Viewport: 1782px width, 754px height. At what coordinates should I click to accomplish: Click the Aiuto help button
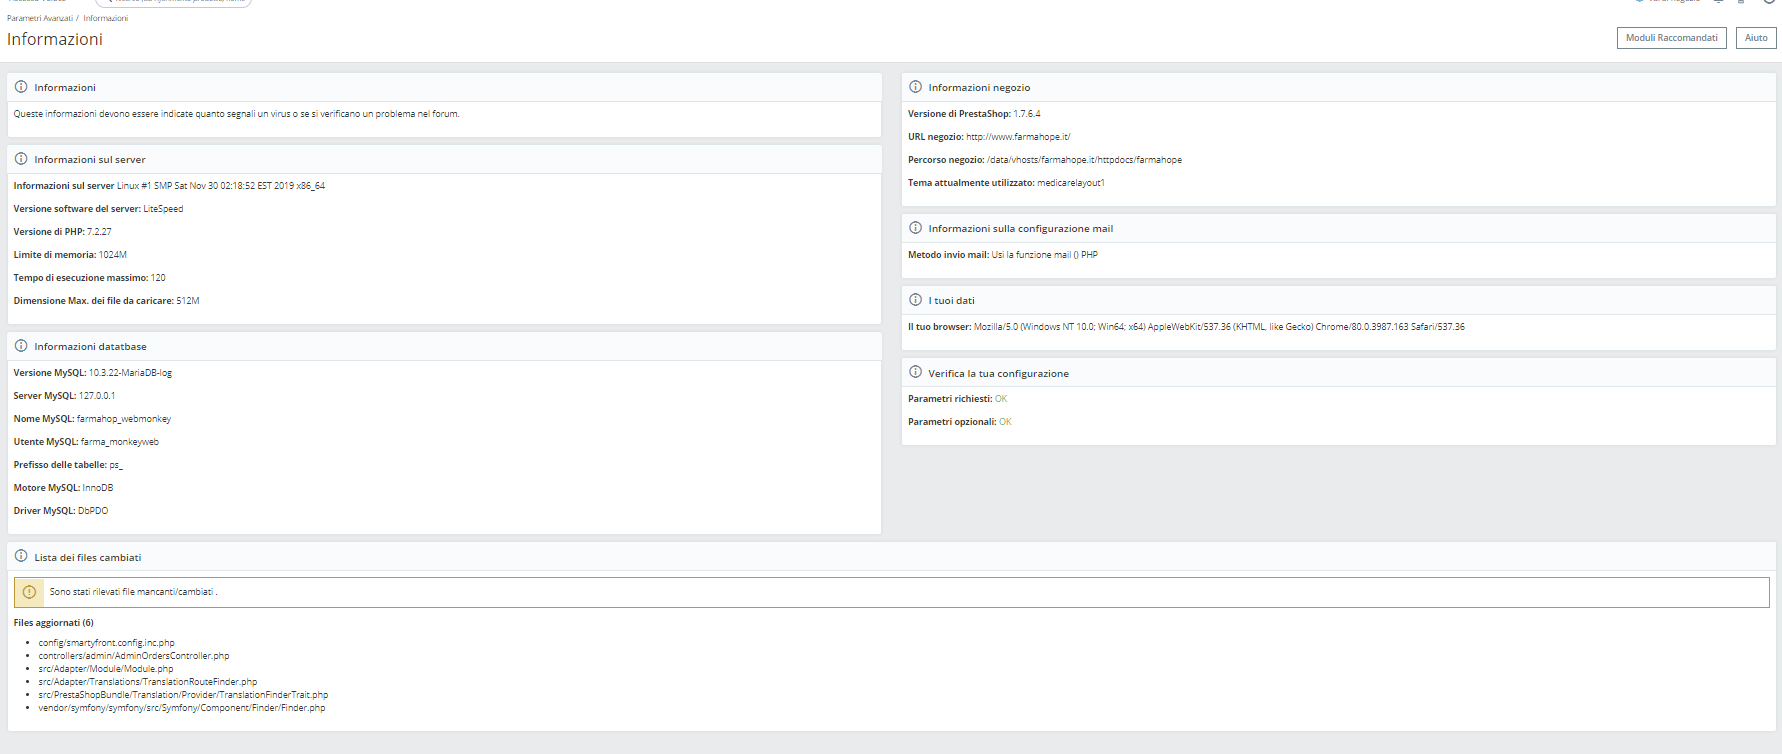point(1756,38)
